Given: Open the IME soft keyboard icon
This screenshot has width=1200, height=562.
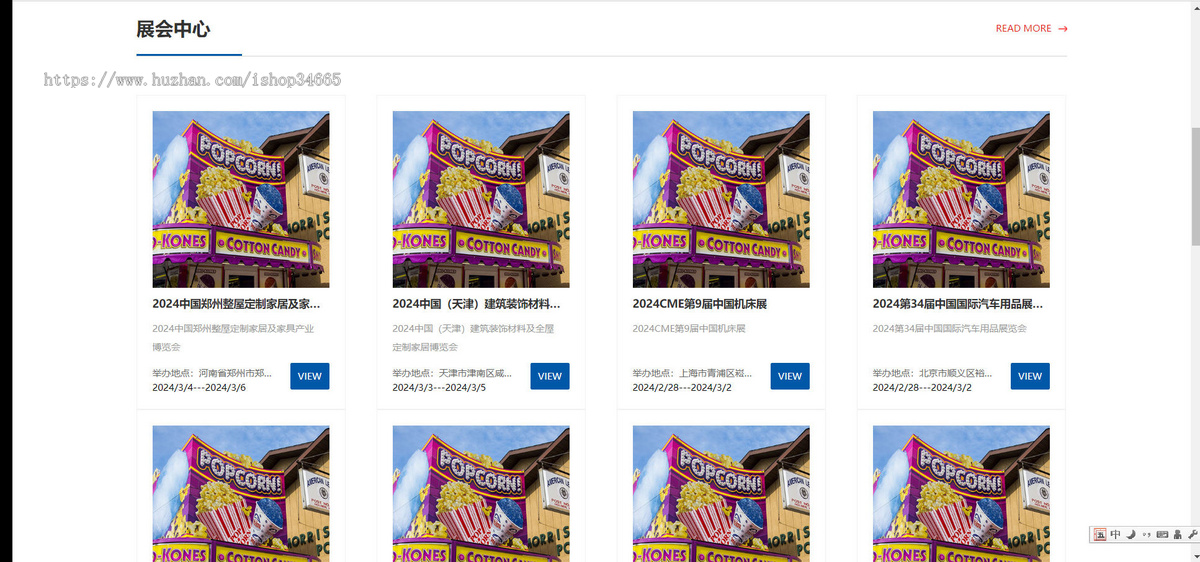Looking at the screenshot, I should click(1162, 535).
